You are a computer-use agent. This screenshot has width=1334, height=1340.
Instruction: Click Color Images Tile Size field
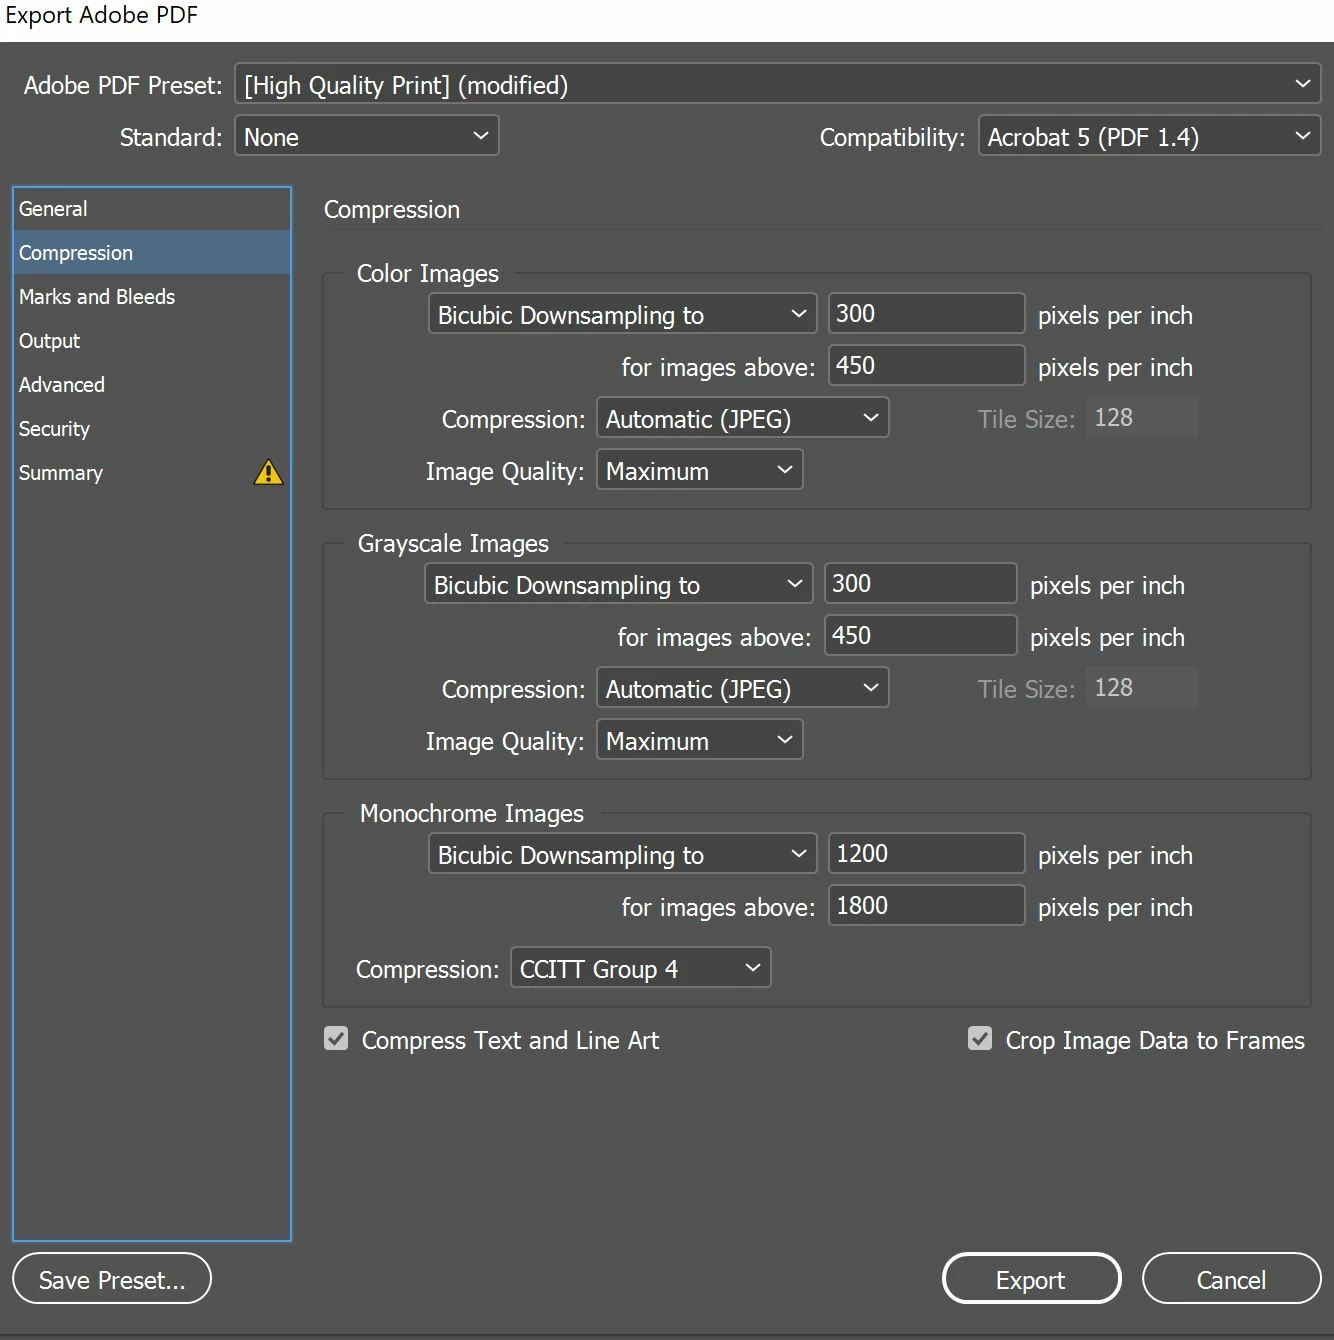coord(1141,417)
